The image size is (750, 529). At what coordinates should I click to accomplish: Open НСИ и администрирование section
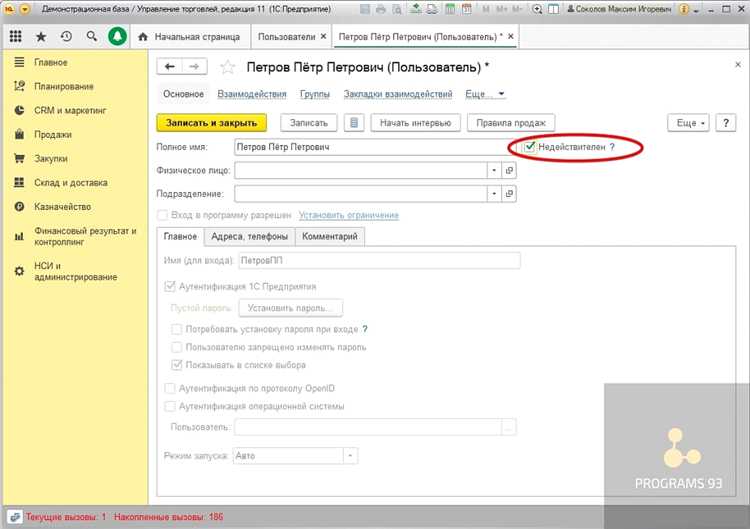(x=75, y=271)
